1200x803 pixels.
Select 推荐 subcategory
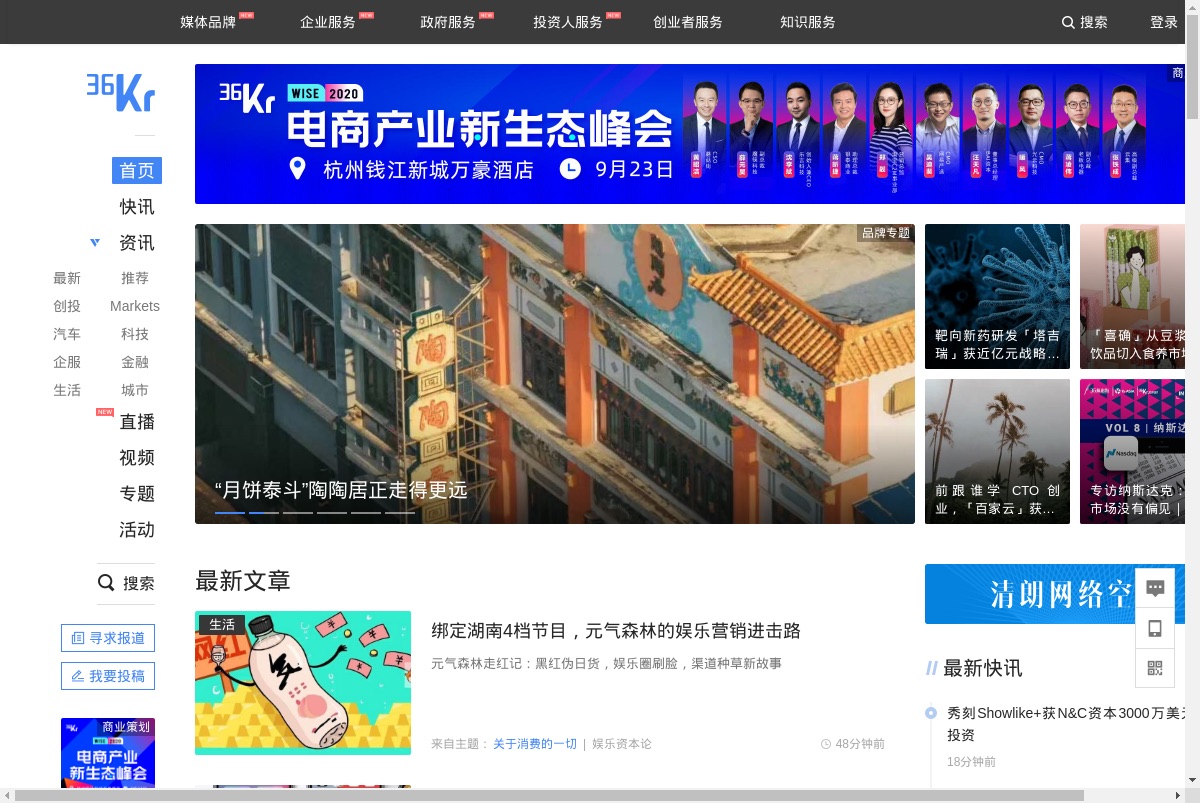[135, 278]
